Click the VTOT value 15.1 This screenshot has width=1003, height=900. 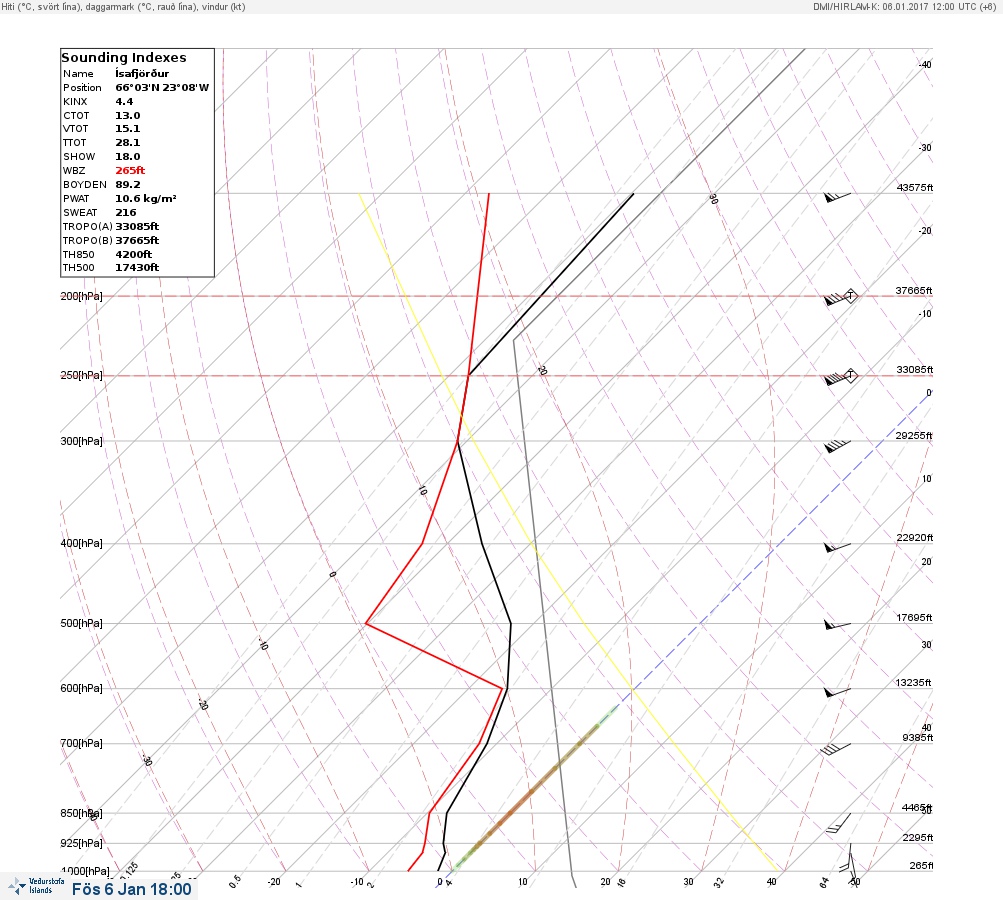(128, 129)
